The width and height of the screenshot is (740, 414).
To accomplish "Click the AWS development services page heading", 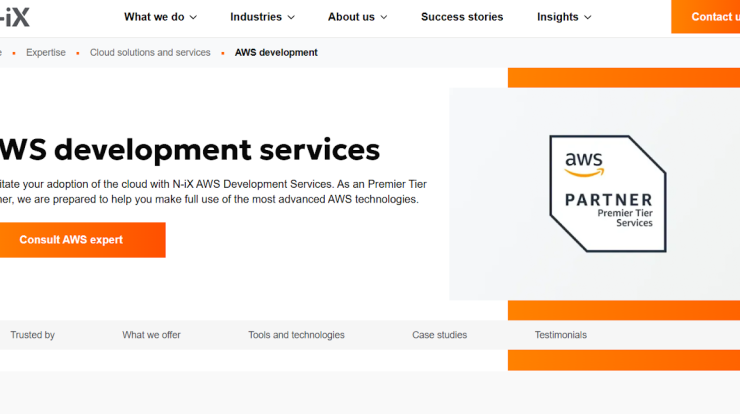I will pyautogui.click(x=190, y=150).
